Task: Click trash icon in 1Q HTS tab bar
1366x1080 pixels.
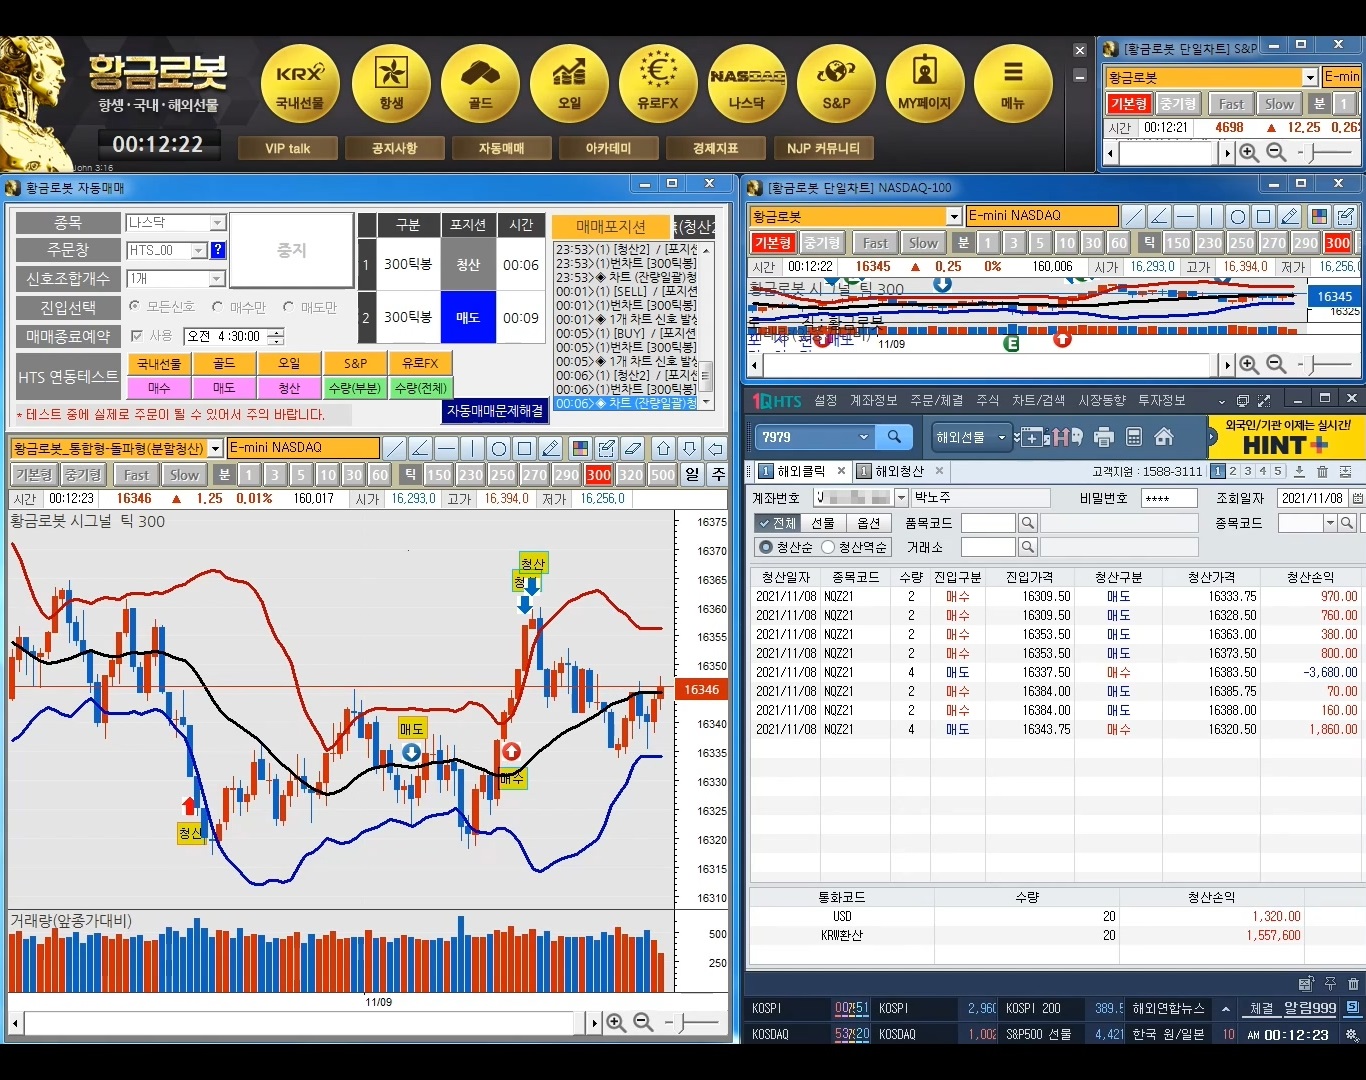Action: pyautogui.click(x=1322, y=471)
